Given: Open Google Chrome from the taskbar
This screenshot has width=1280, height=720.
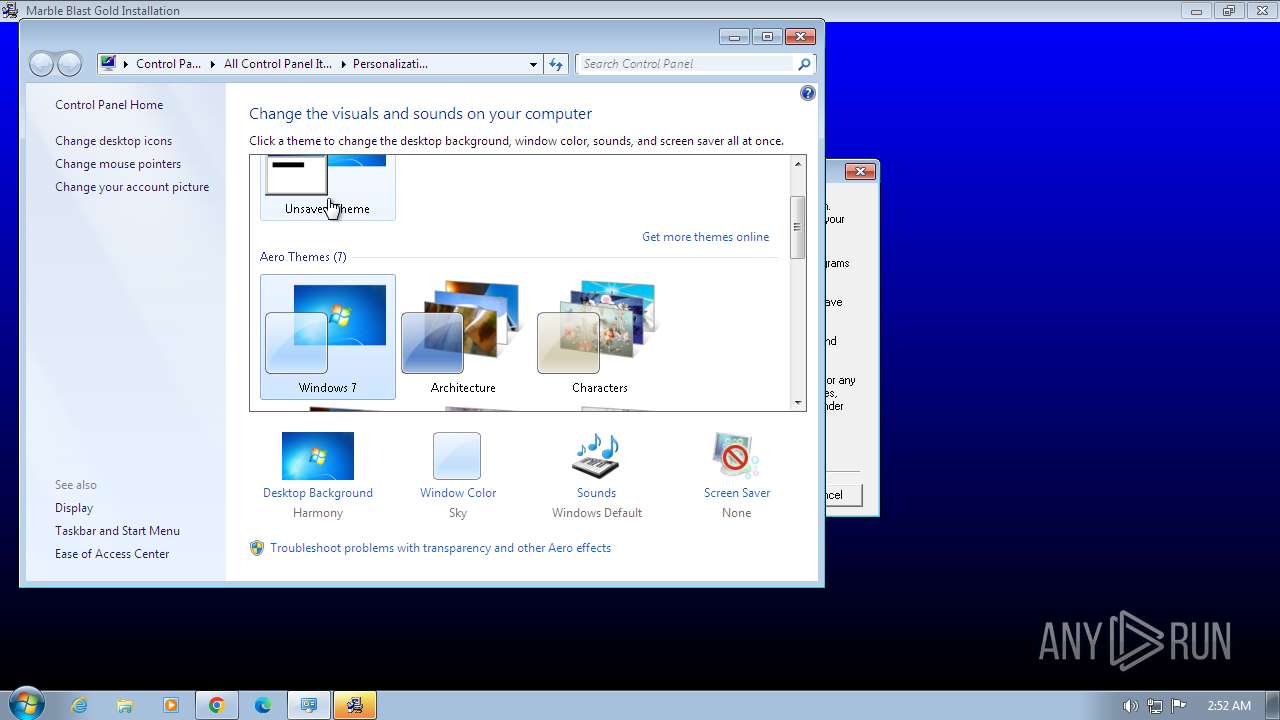Looking at the screenshot, I should (x=217, y=705).
